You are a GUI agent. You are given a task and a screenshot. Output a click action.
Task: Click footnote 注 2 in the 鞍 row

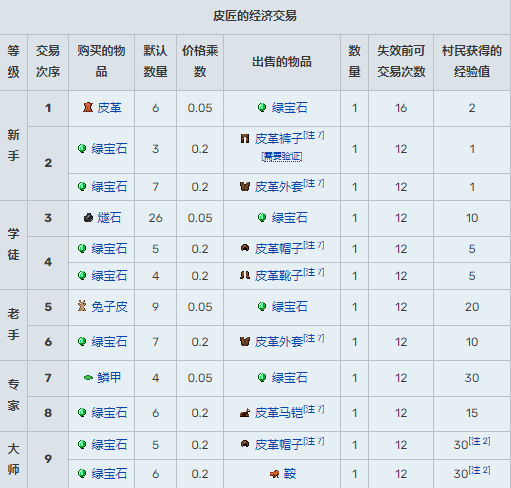[479, 470]
